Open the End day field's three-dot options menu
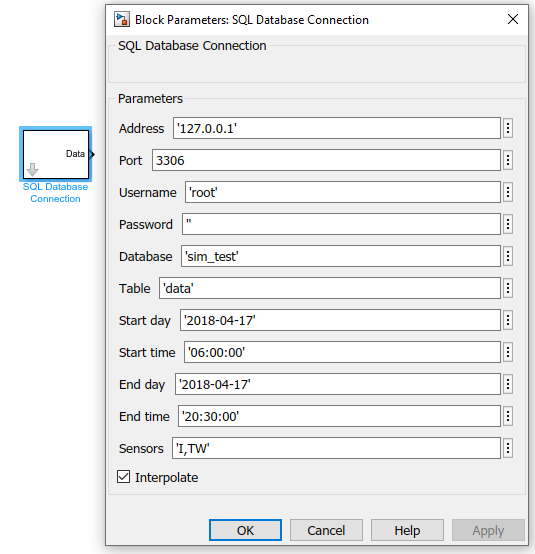This screenshot has width=535, height=554. [508, 384]
